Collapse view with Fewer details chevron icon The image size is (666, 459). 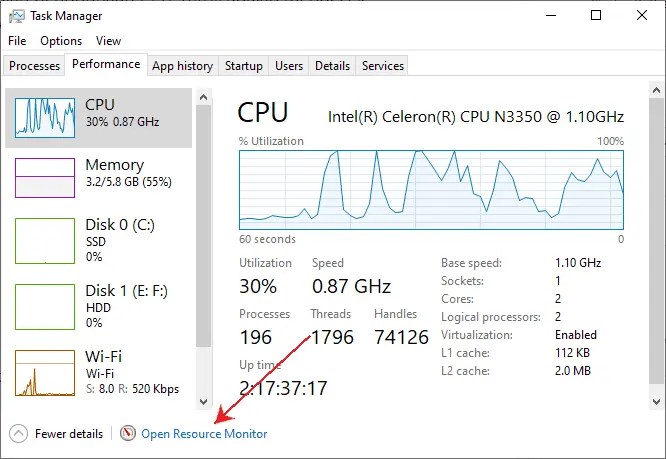(x=18, y=434)
